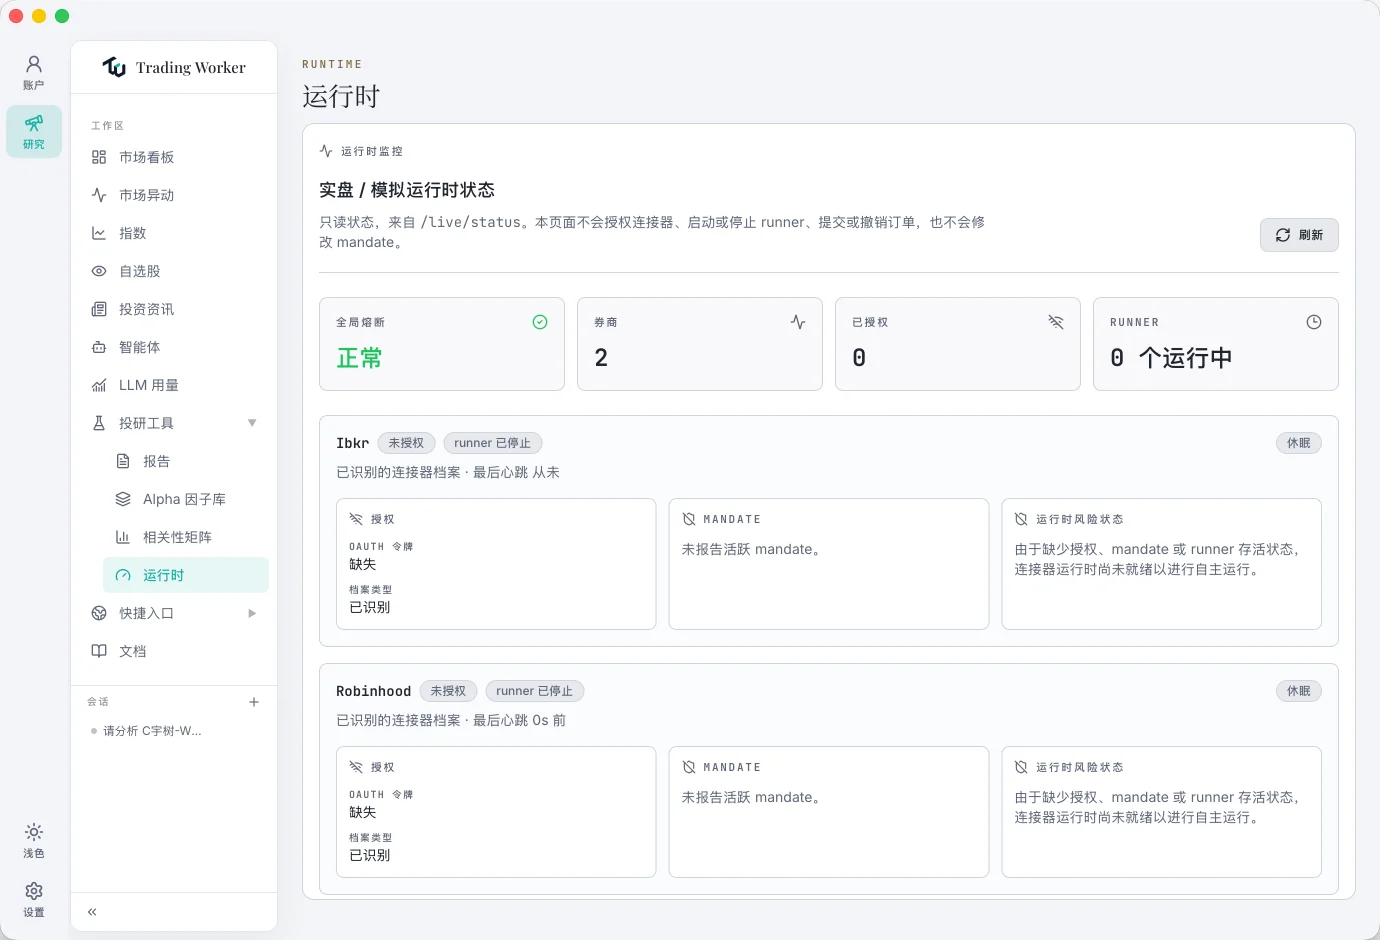The height and width of the screenshot is (940, 1380).
Task: Refresh runtime status with 刷新 button
Action: tap(1299, 235)
